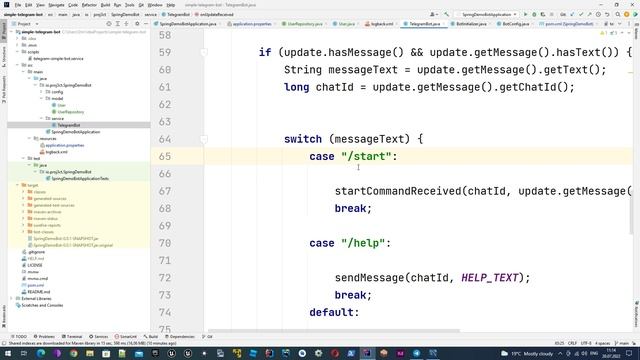The width and height of the screenshot is (640, 360).
Task: Expand the External Libraries node
Action: tap(11, 298)
